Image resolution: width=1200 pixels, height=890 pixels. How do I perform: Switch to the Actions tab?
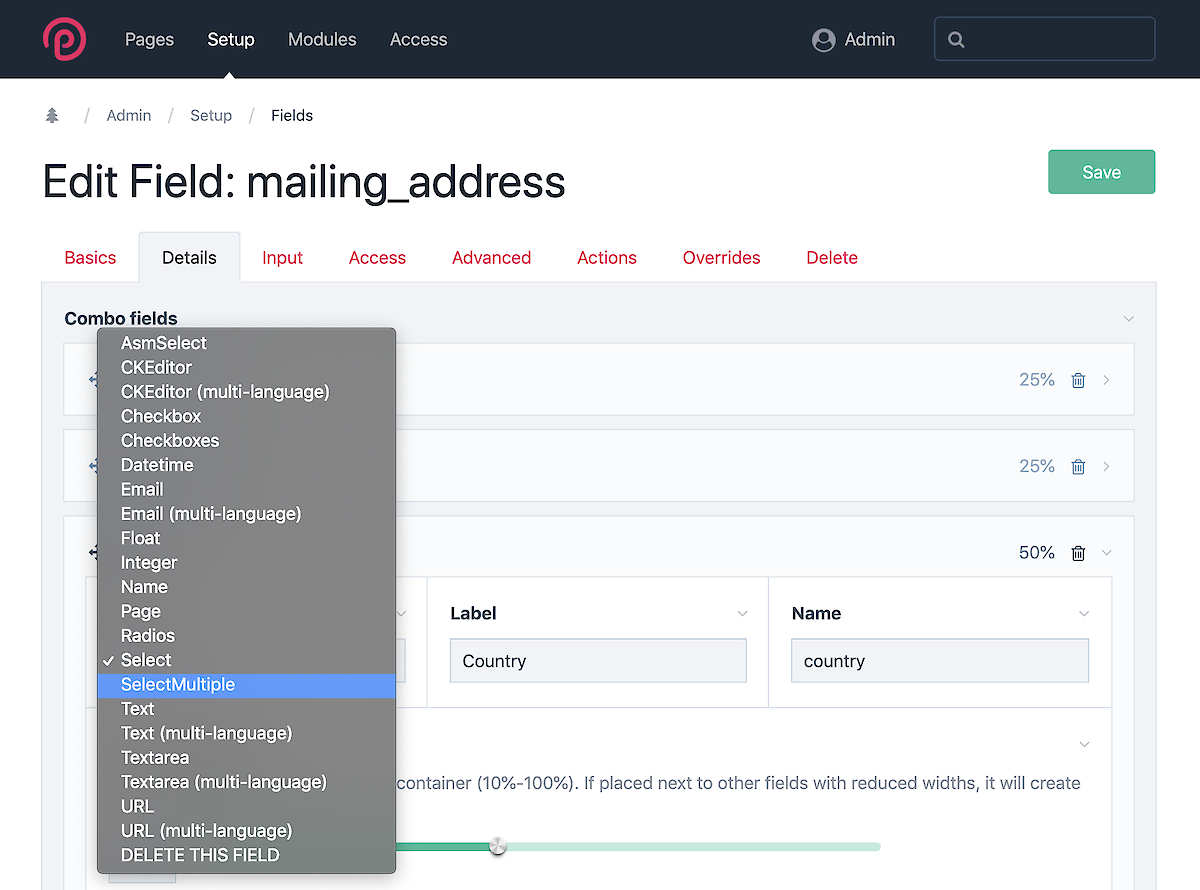coord(607,257)
